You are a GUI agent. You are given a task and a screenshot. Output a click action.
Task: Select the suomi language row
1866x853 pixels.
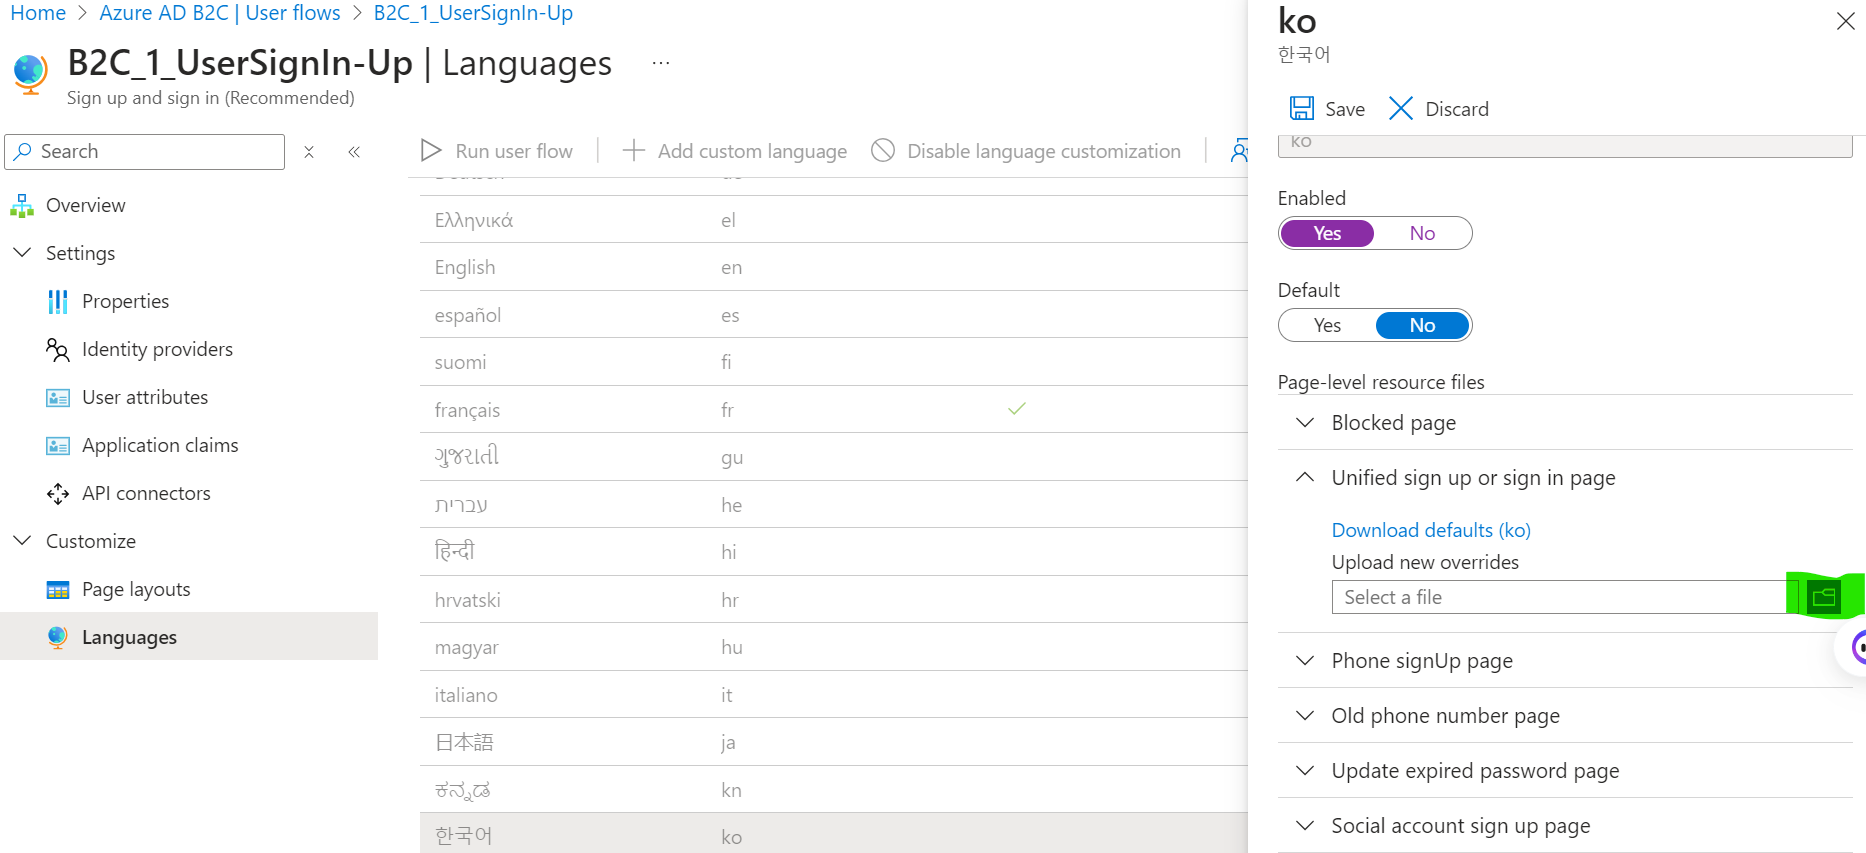834,362
